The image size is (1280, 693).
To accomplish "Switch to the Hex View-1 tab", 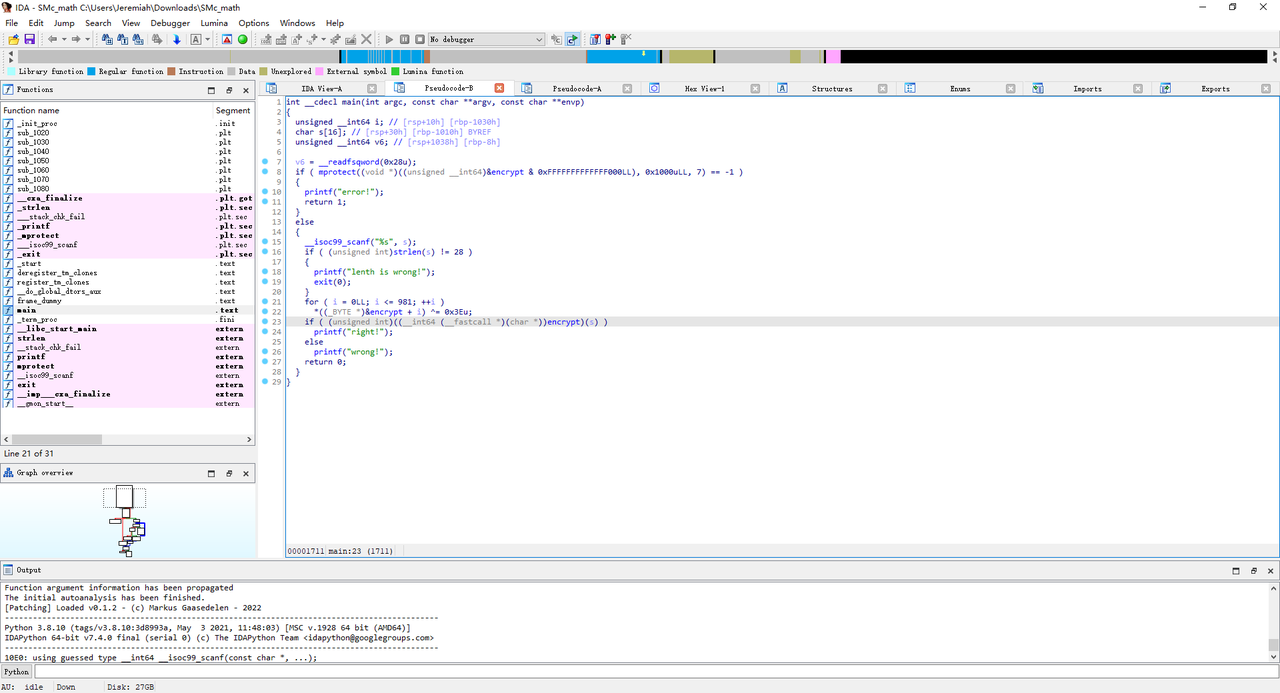I will [704, 88].
